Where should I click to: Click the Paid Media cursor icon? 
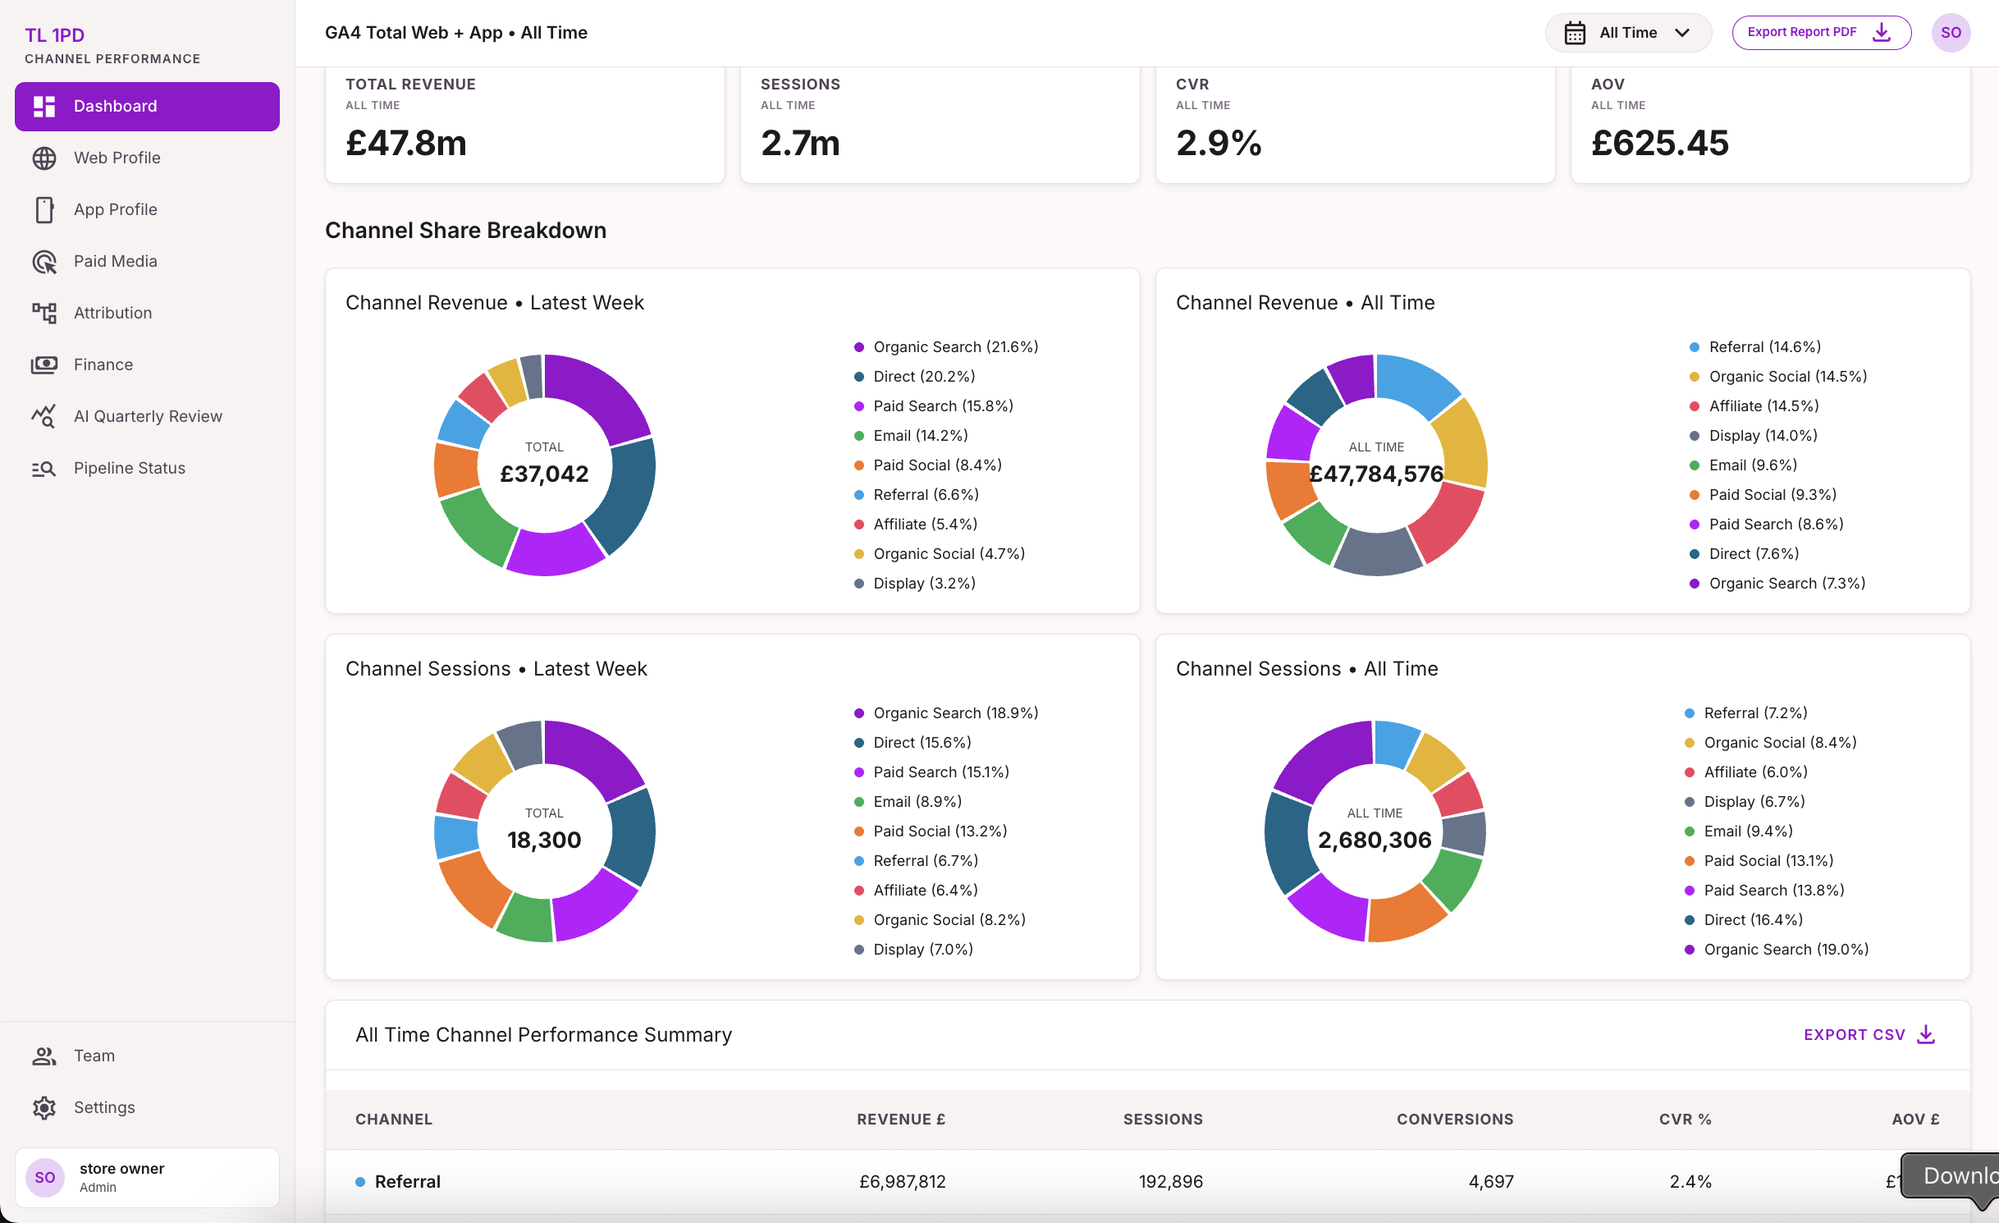point(44,262)
